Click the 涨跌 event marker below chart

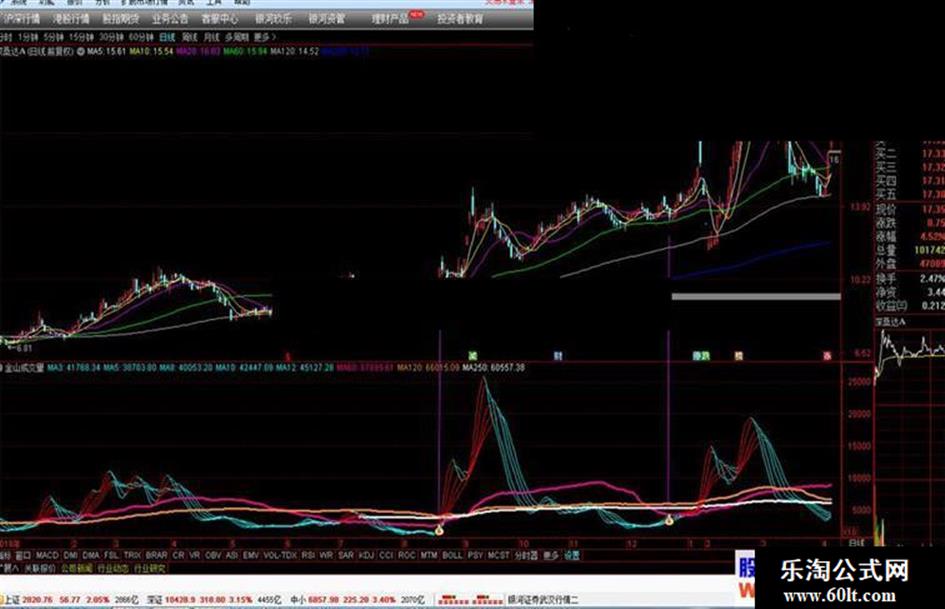pos(701,356)
